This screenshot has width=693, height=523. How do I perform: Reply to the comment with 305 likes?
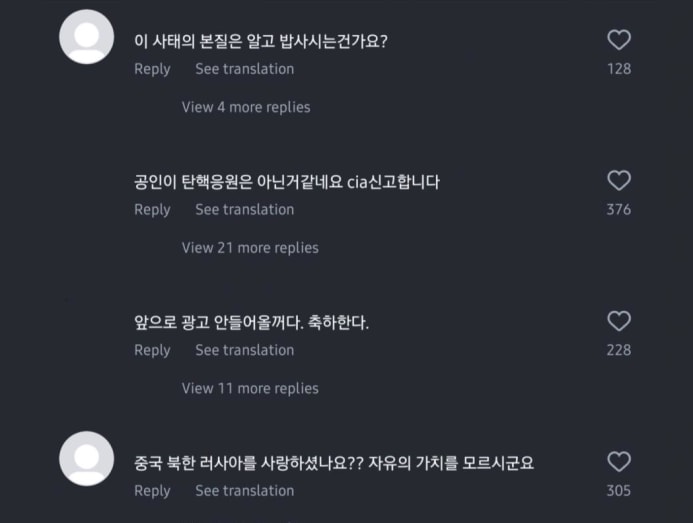tap(152, 490)
